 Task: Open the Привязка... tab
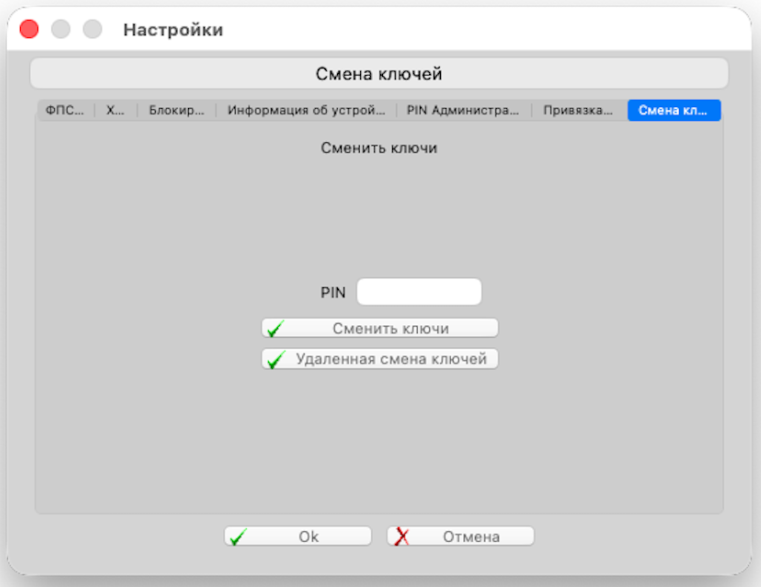tap(578, 110)
